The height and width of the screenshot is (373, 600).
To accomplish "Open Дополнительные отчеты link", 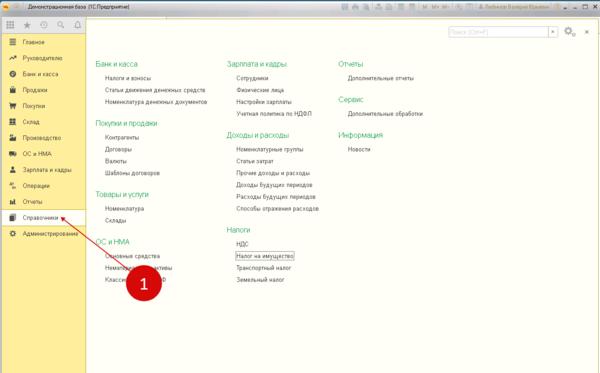I will [x=380, y=78].
